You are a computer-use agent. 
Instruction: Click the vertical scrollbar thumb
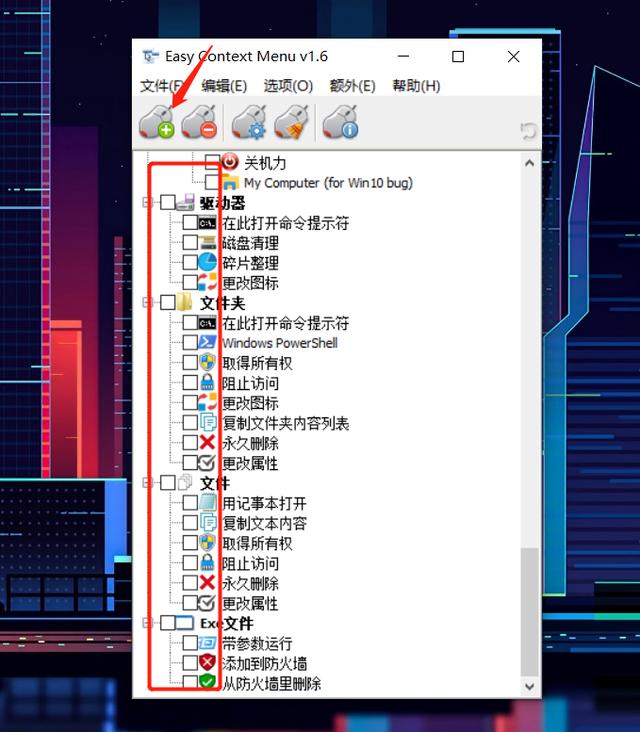529,612
